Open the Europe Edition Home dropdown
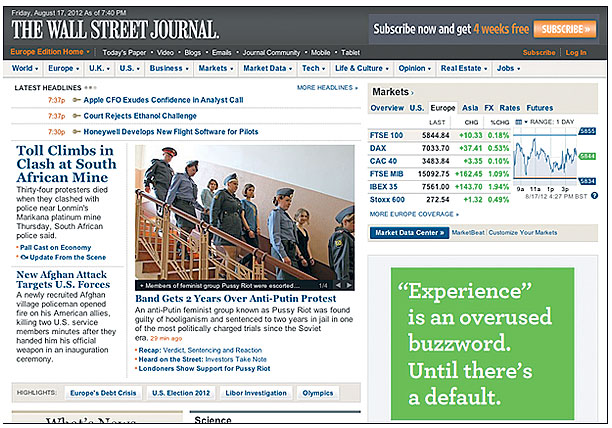Image resolution: width=612 pixels, height=428 pixels. [x=51, y=51]
